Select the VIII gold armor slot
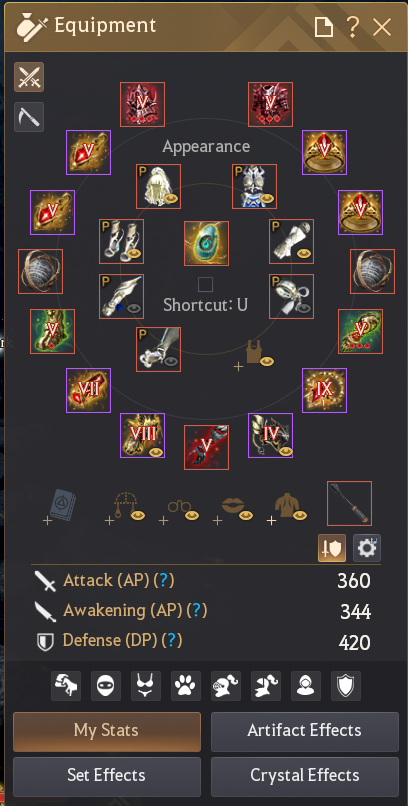 (x=142, y=435)
